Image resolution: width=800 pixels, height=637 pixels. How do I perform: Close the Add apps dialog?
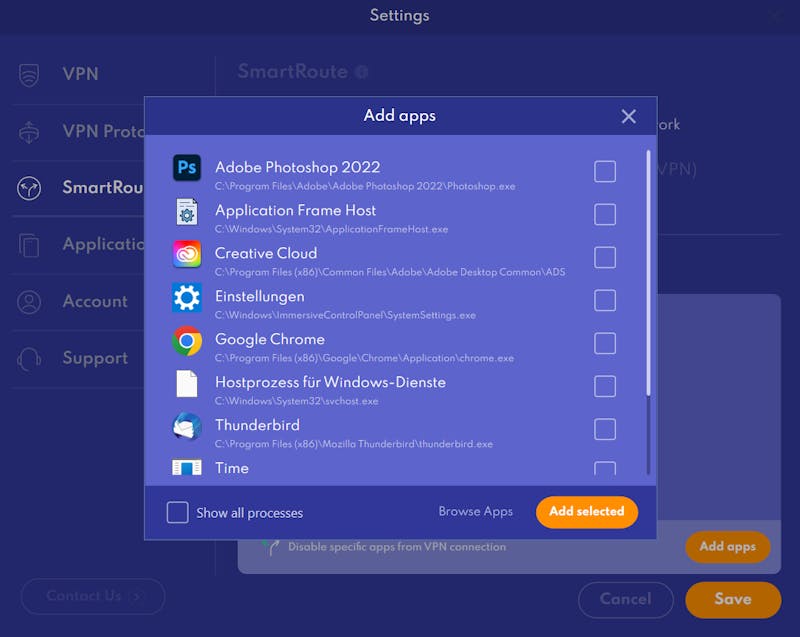click(629, 116)
